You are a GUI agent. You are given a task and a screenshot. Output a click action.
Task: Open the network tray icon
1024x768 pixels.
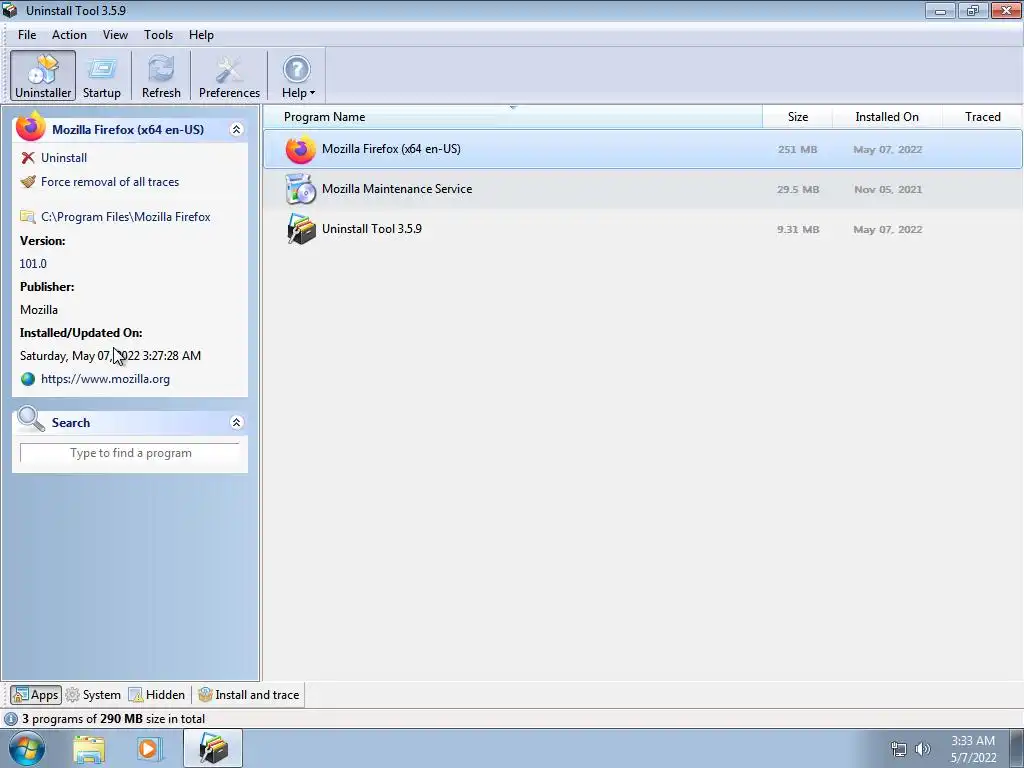[x=899, y=749]
